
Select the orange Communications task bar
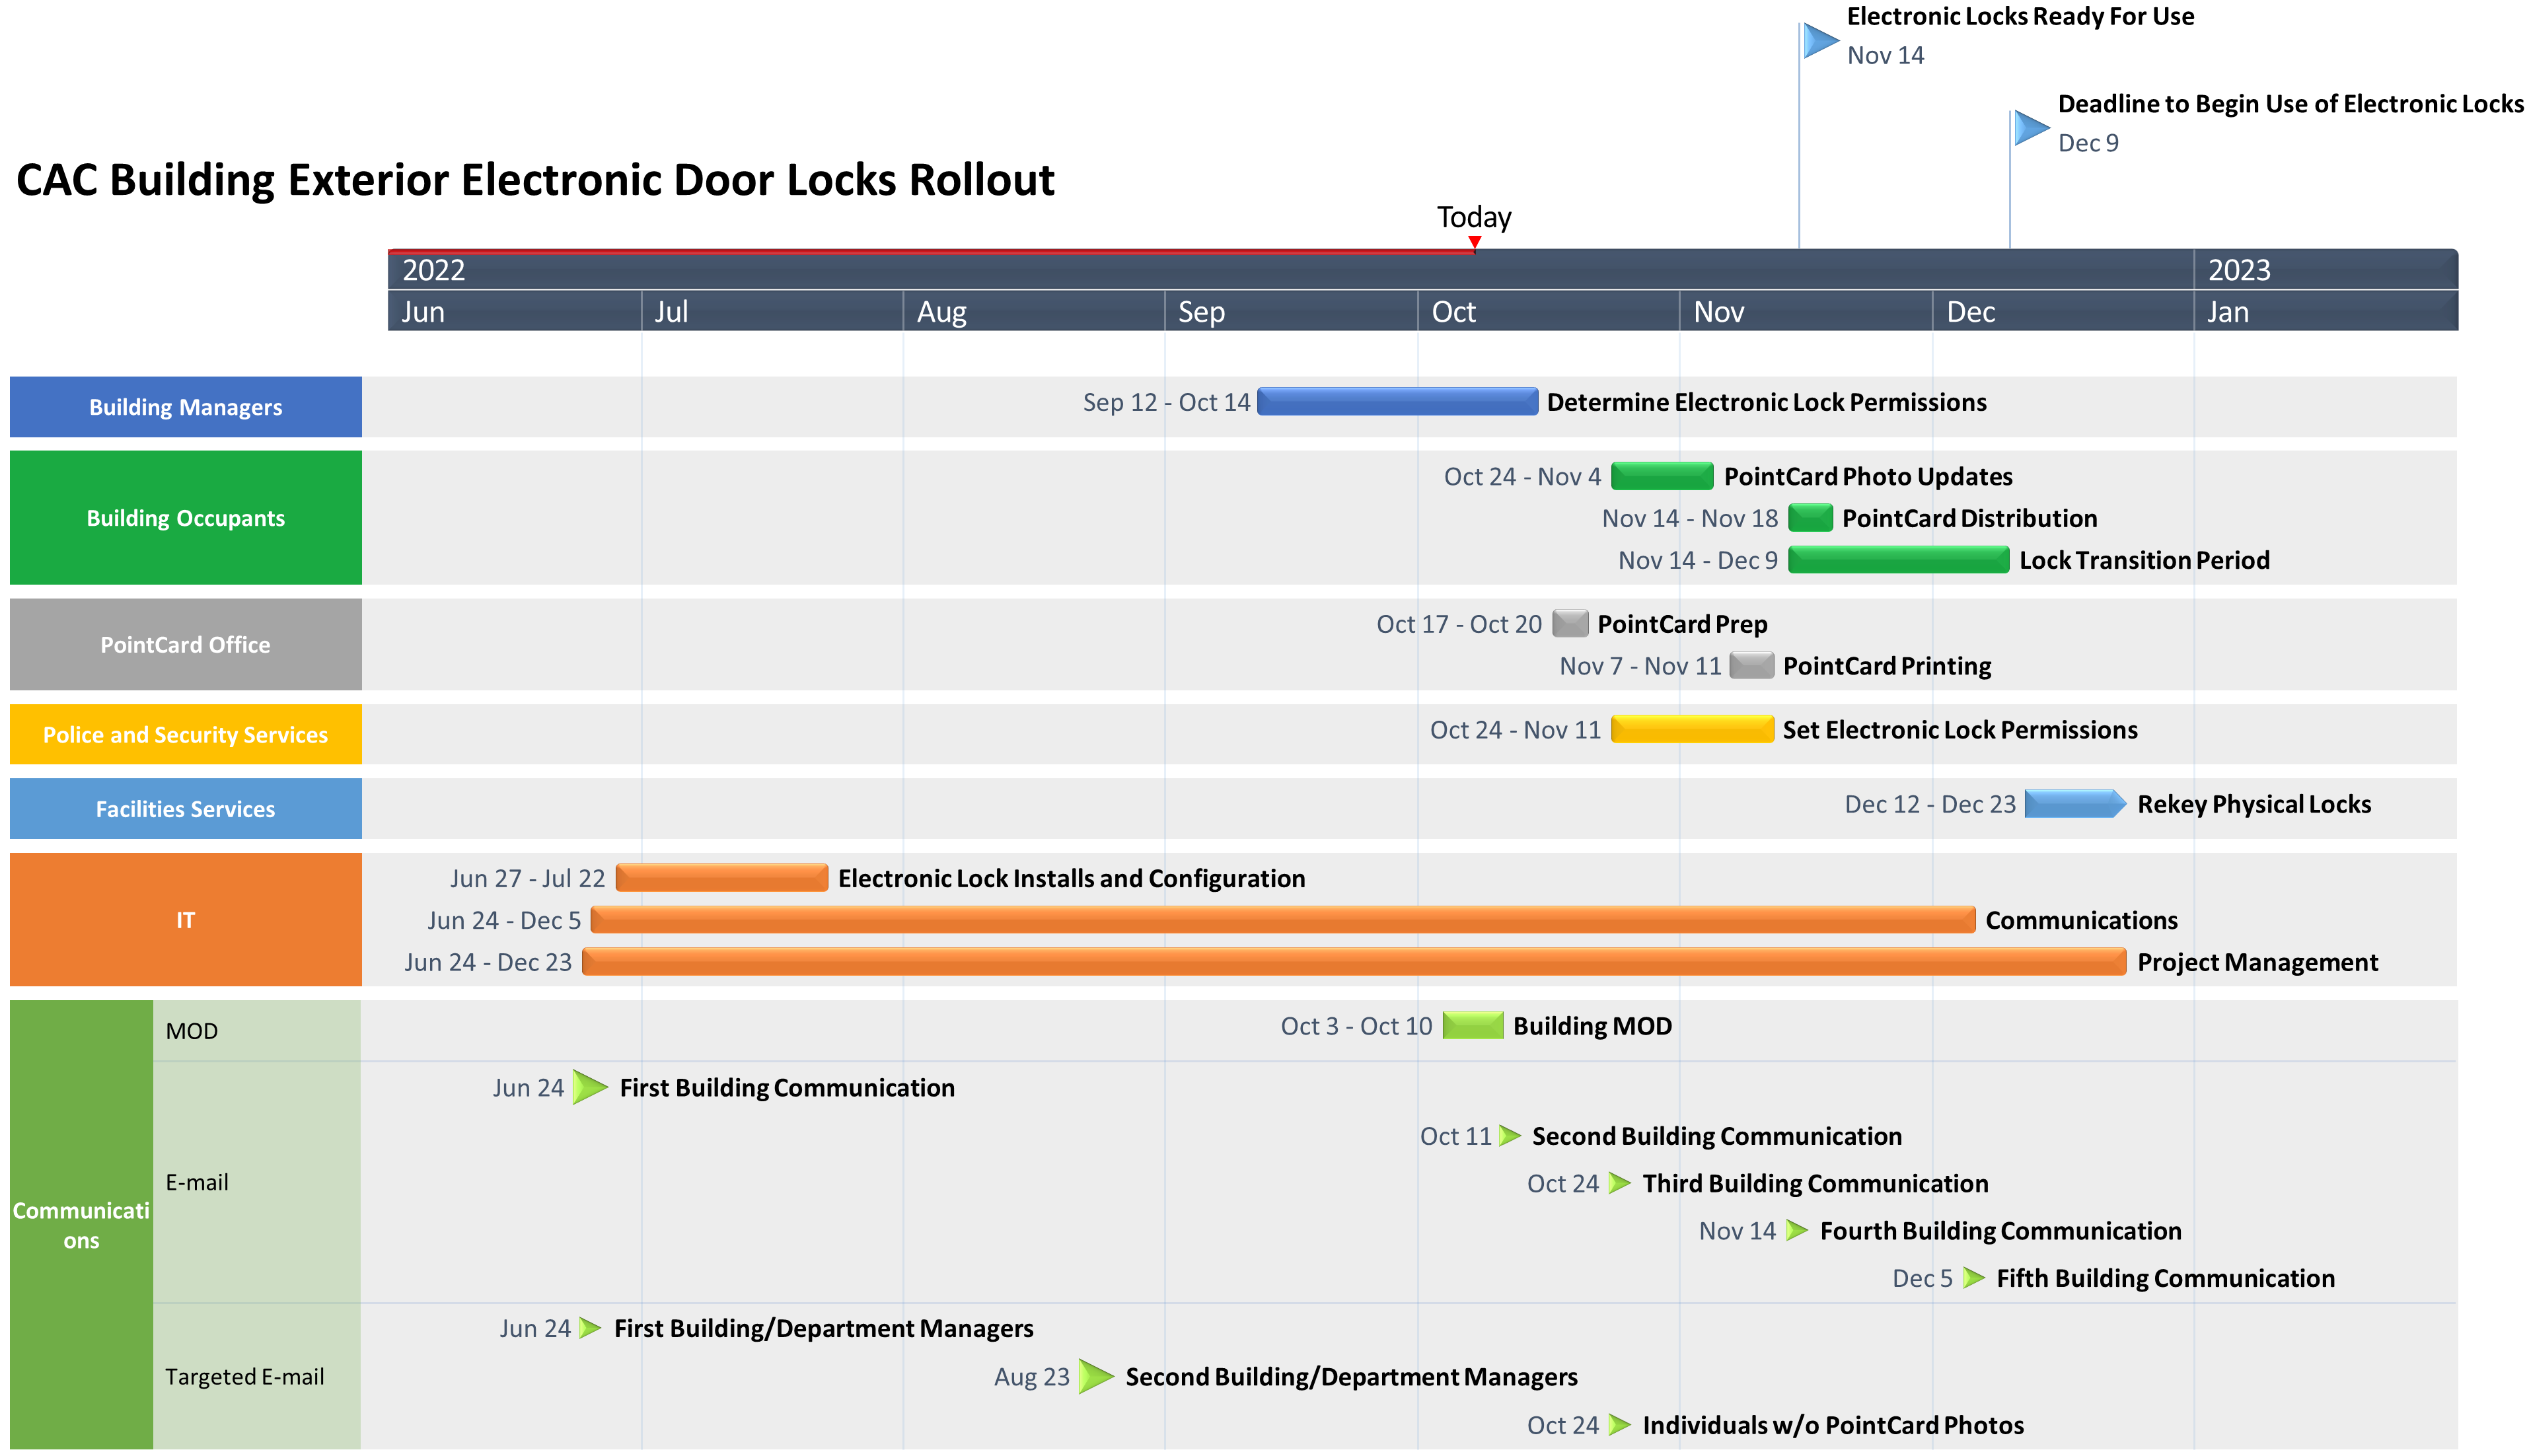click(x=1283, y=920)
